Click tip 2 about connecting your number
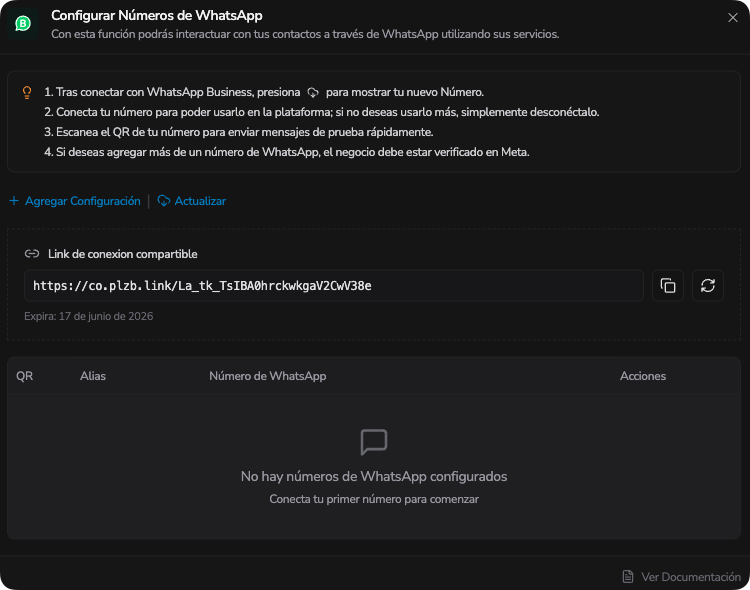750x590 pixels. (321, 112)
